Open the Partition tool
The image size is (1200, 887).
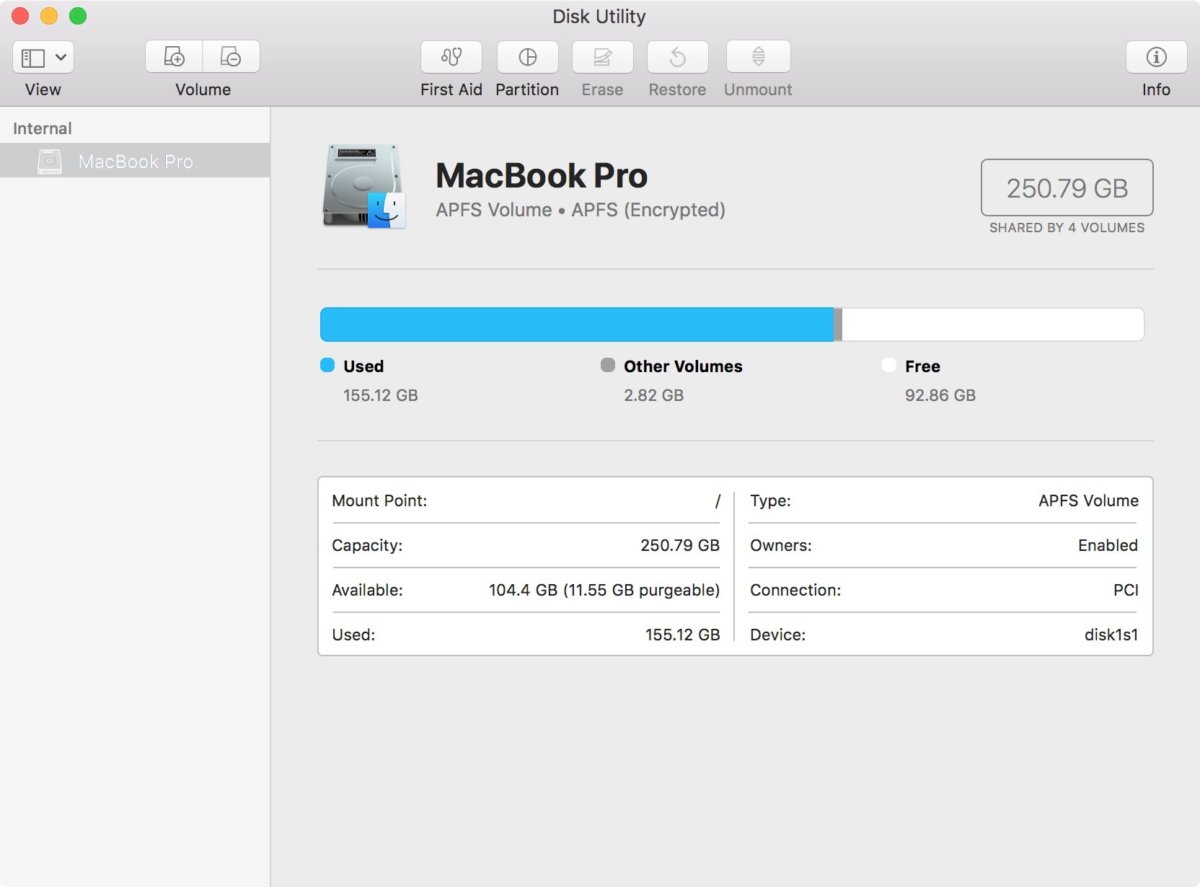pyautogui.click(x=527, y=57)
